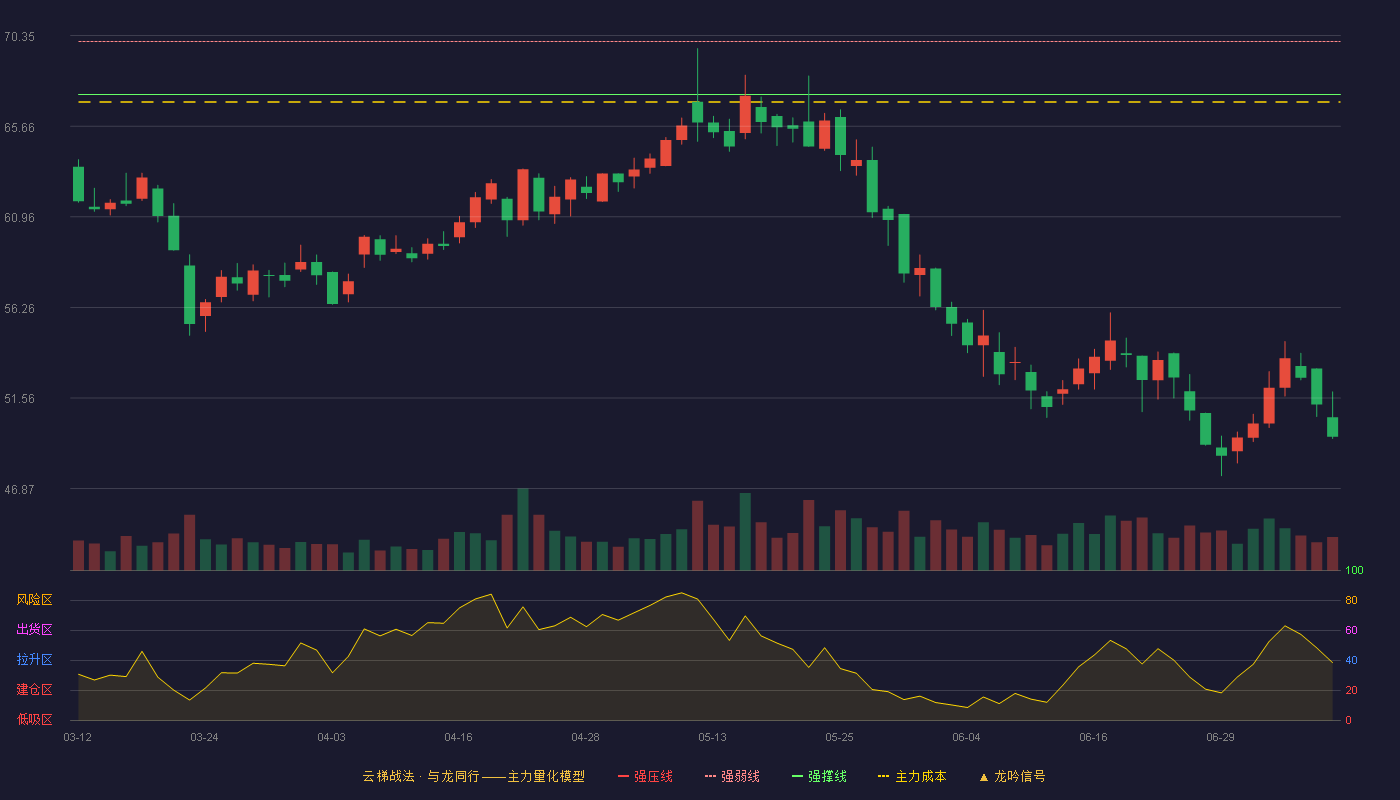Click the 06-16 date label
The image size is (1400, 800).
(1093, 737)
